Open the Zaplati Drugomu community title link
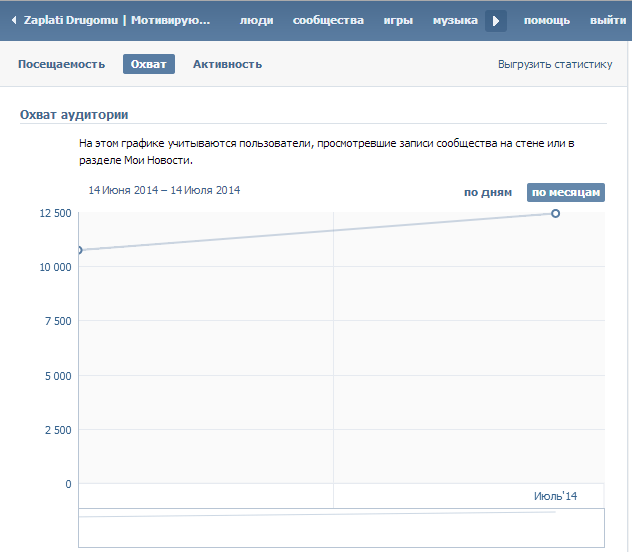The height and width of the screenshot is (552, 632). click(x=117, y=21)
